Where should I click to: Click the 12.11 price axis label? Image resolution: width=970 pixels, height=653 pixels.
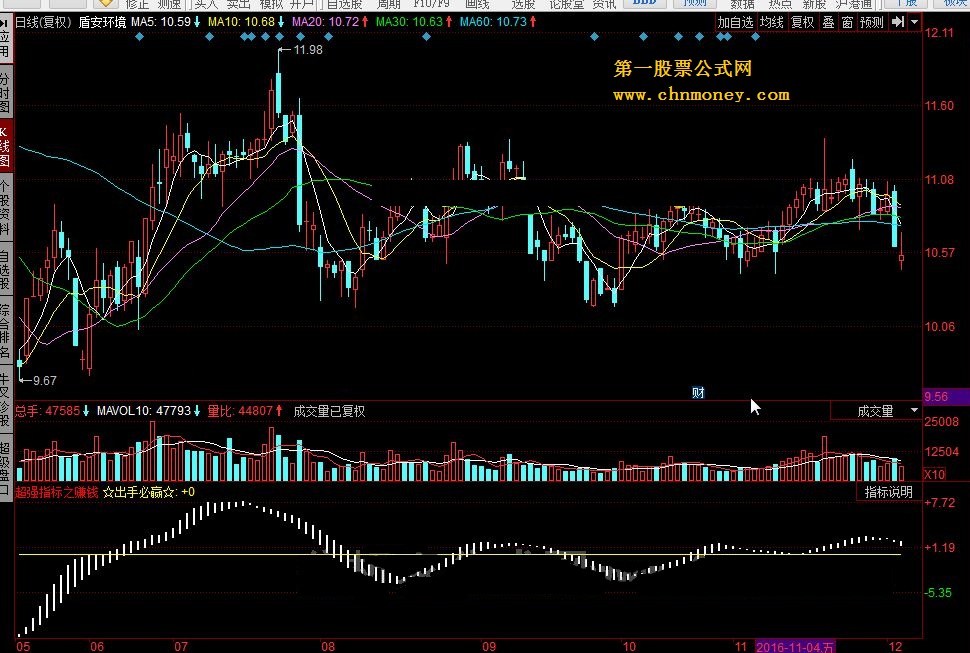tap(939, 33)
